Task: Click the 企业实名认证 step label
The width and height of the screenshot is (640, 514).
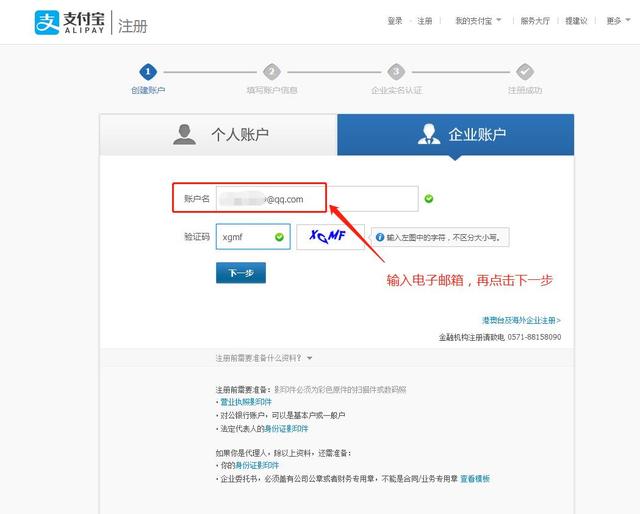Action: pos(396,90)
